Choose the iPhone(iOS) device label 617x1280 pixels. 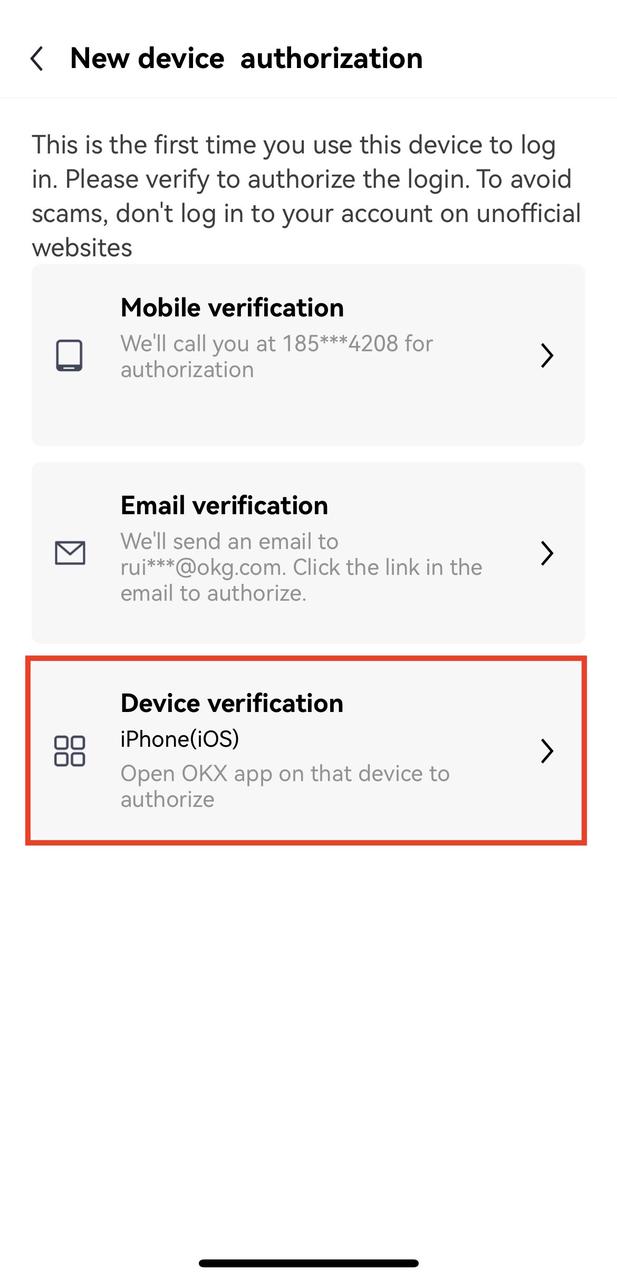pos(180,739)
